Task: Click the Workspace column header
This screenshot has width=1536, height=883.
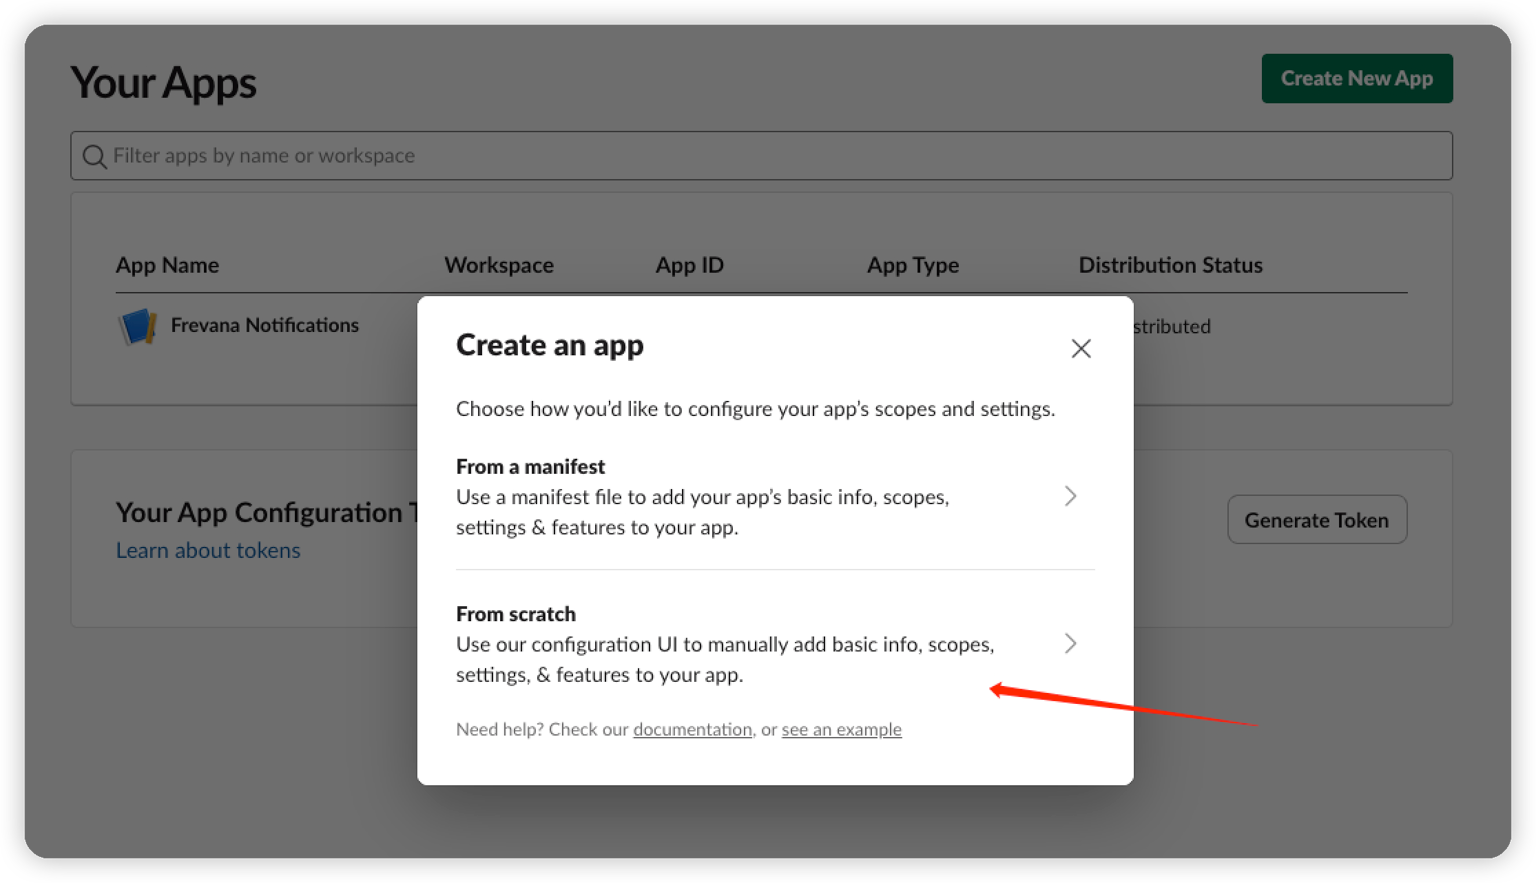Action: pyautogui.click(x=499, y=265)
